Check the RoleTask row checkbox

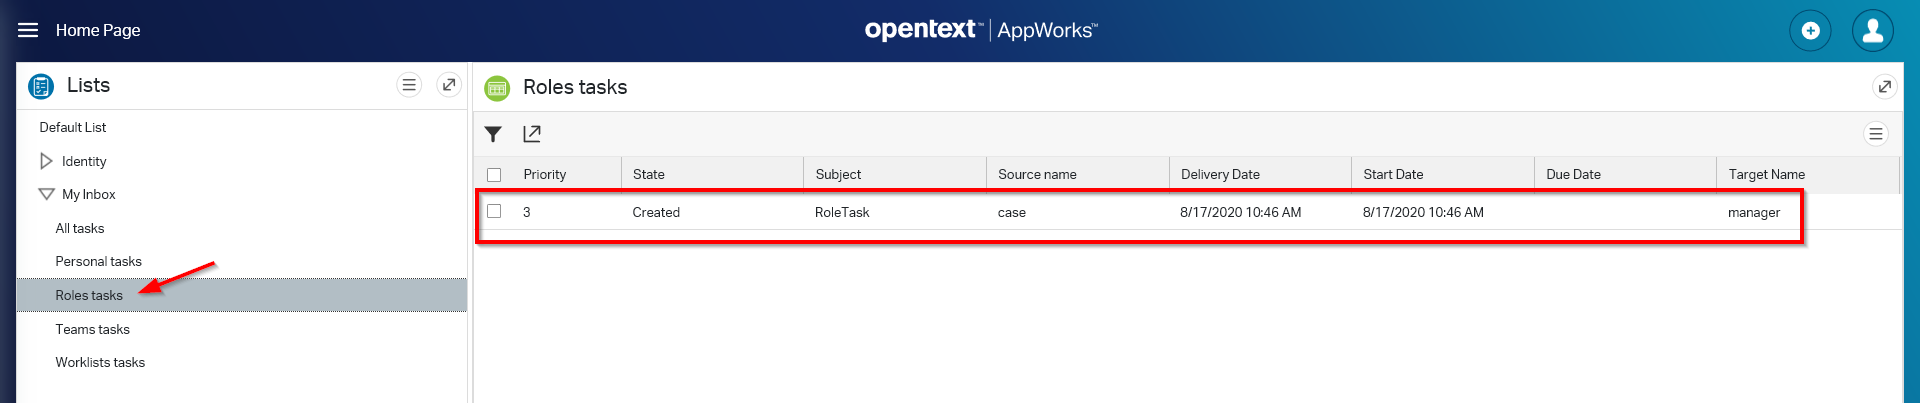pyautogui.click(x=494, y=211)
